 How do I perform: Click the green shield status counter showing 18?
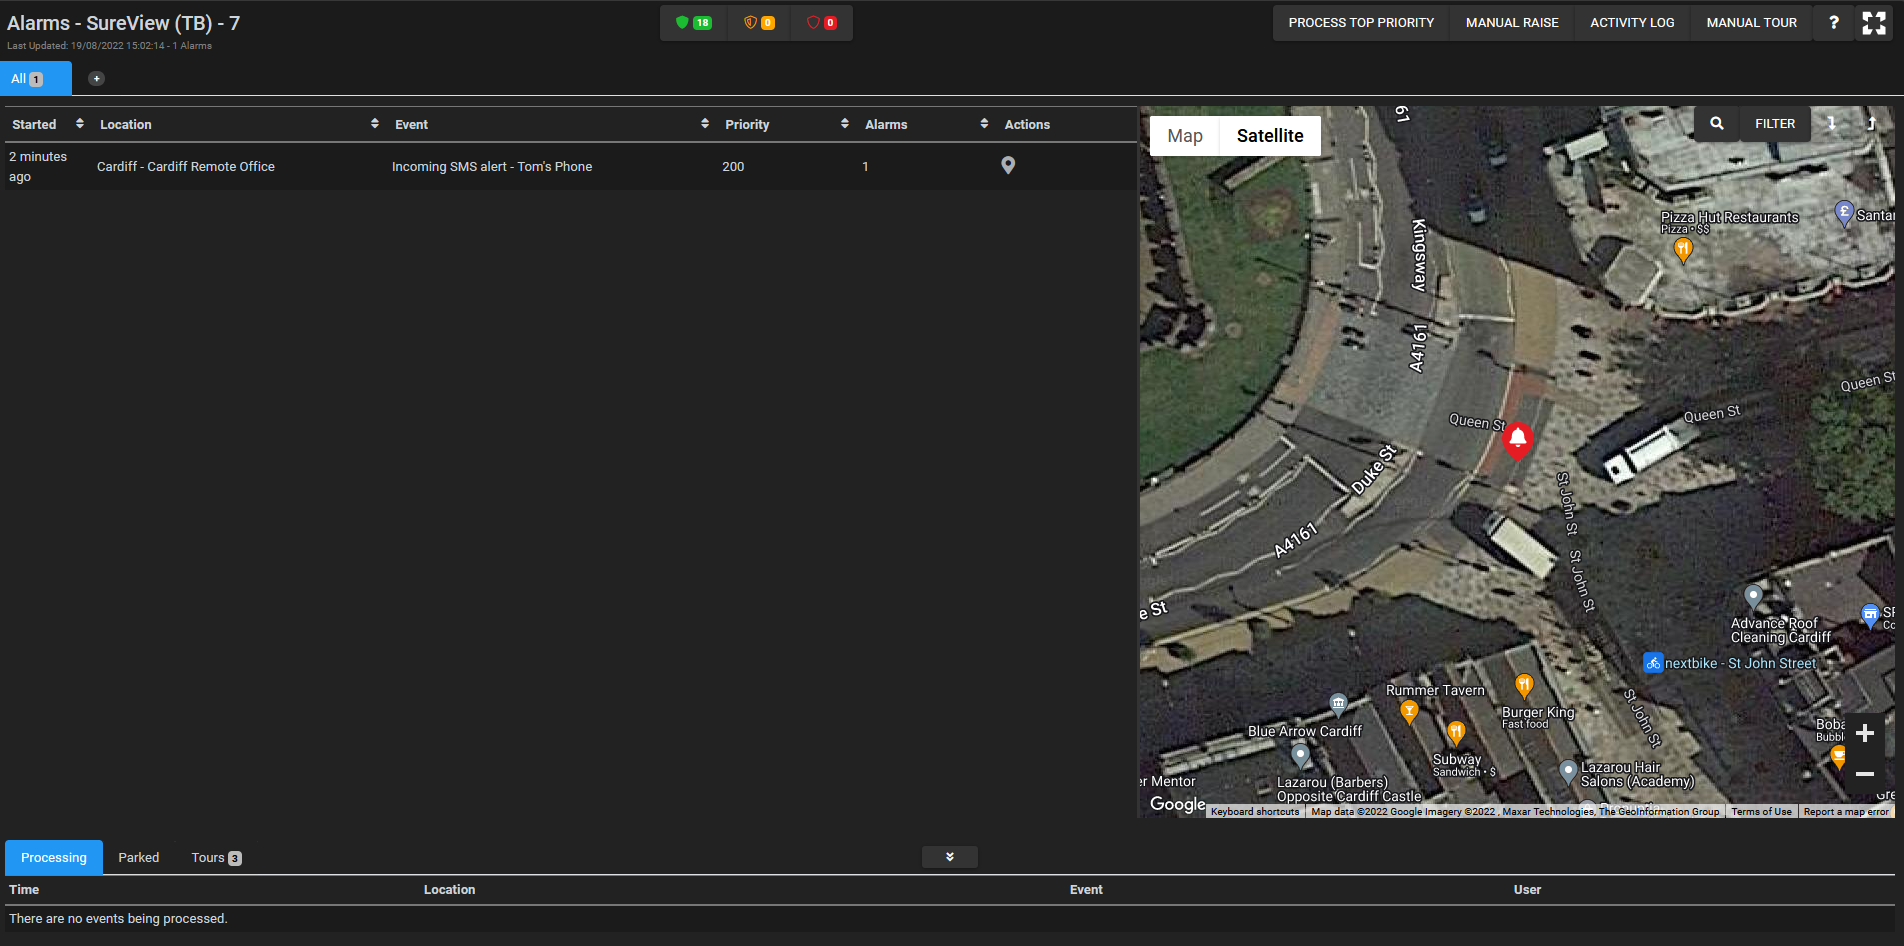pos(693,23)
